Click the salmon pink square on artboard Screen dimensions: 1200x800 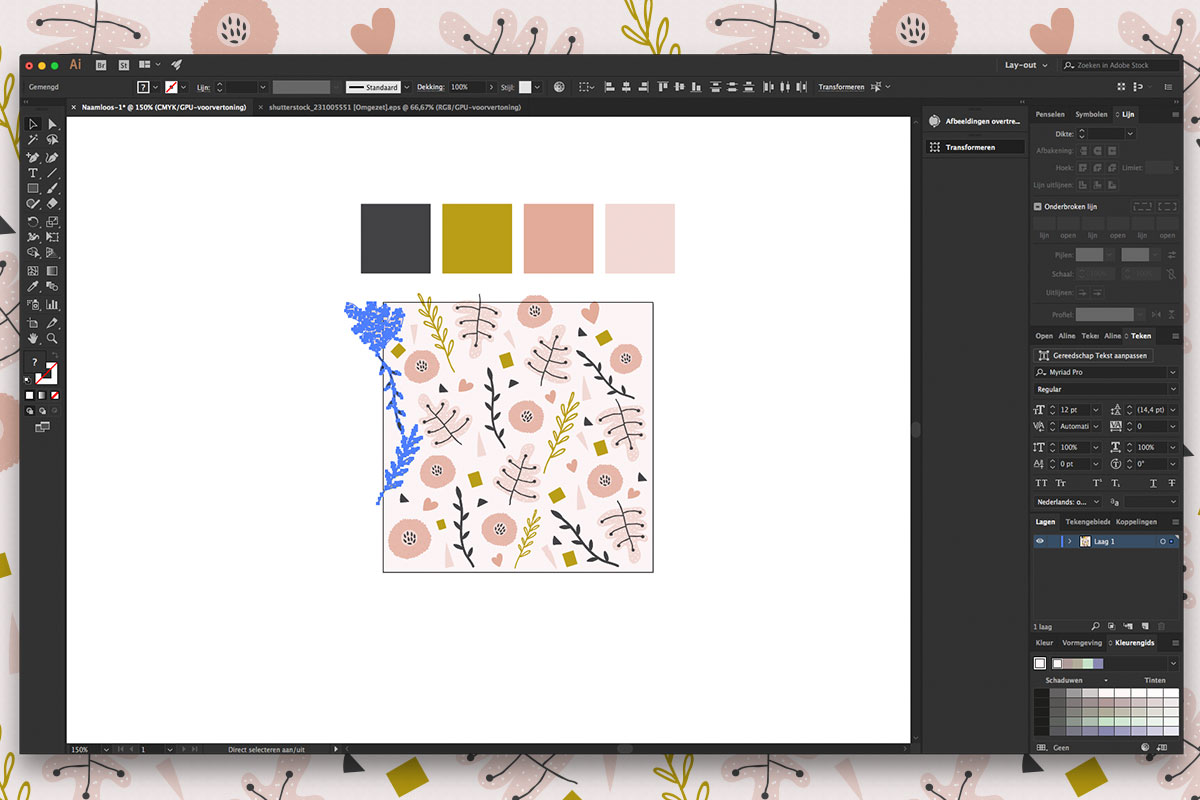pos(559,238)
